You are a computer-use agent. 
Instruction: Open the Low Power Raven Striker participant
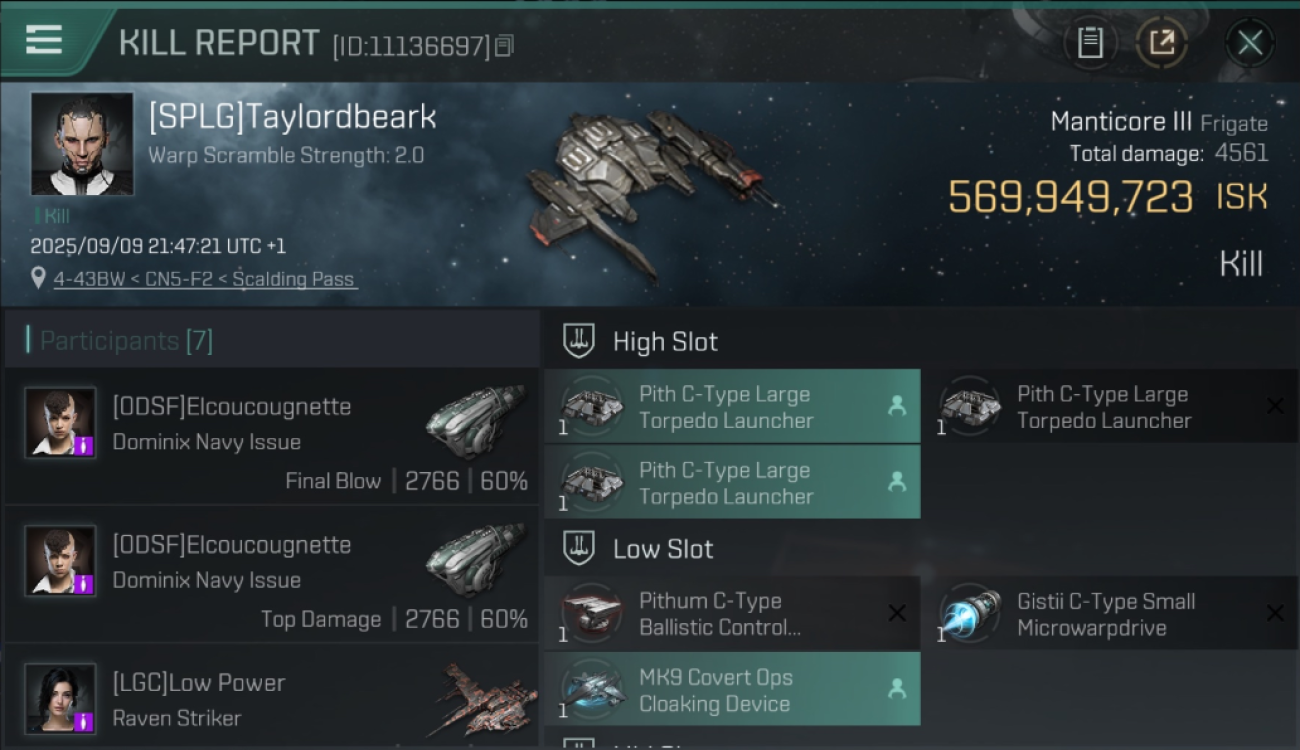click(272, 697)
